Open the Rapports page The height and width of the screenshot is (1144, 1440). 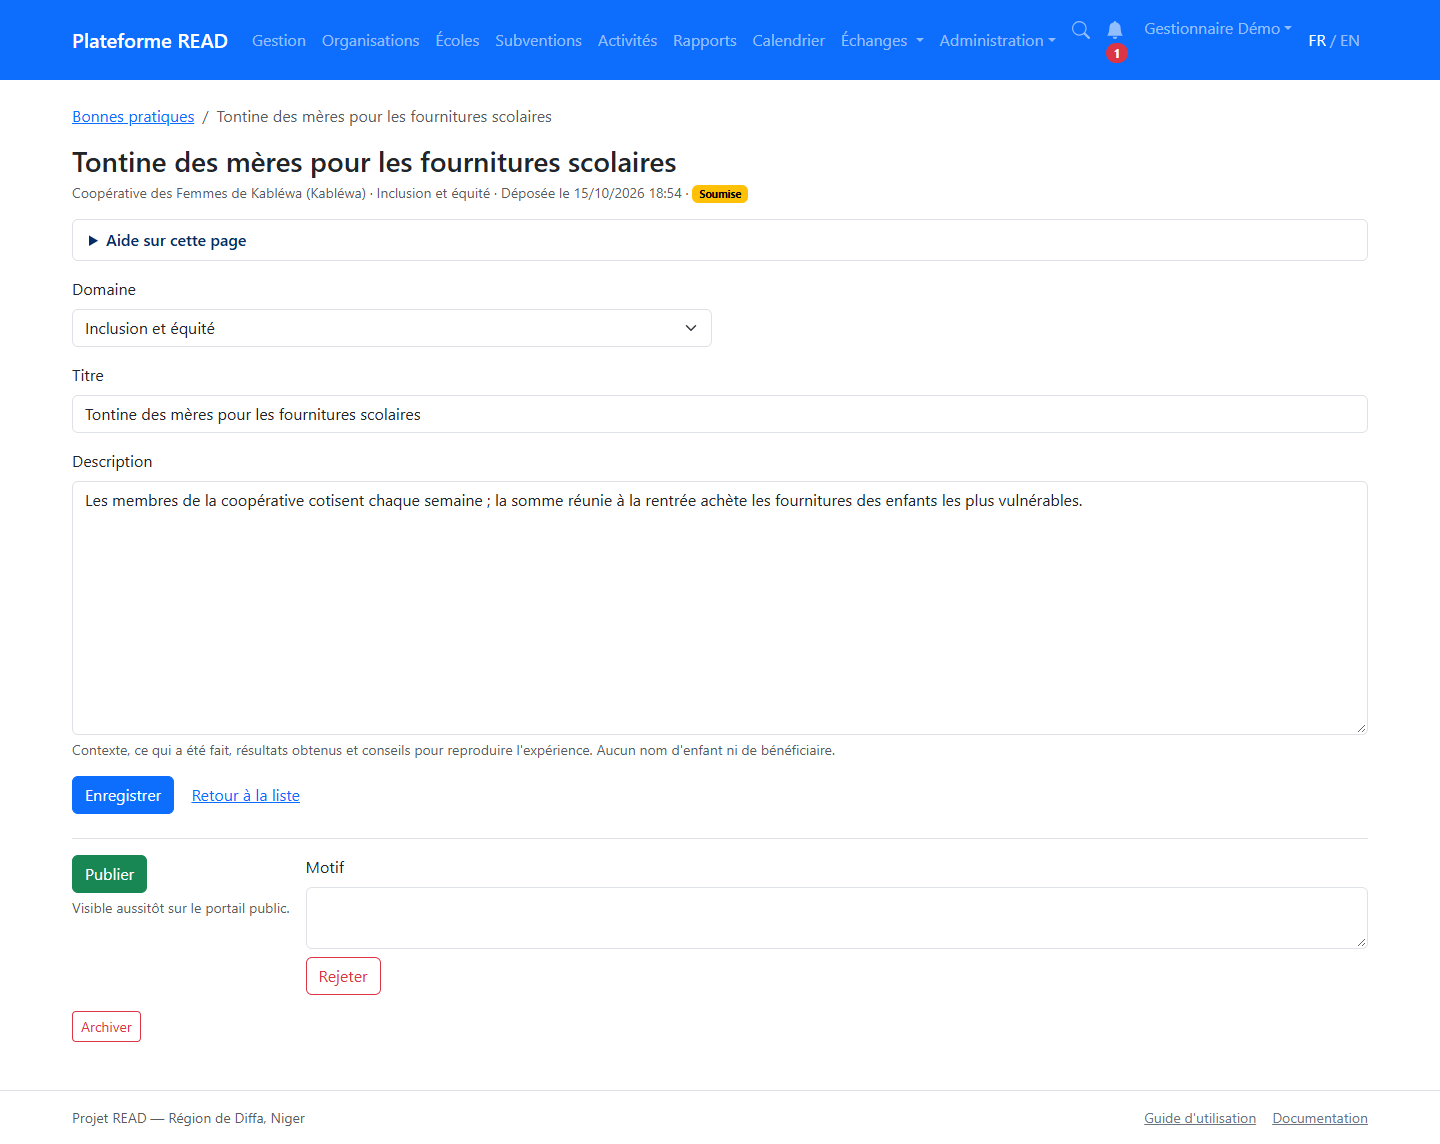click(x=705, y=40)
